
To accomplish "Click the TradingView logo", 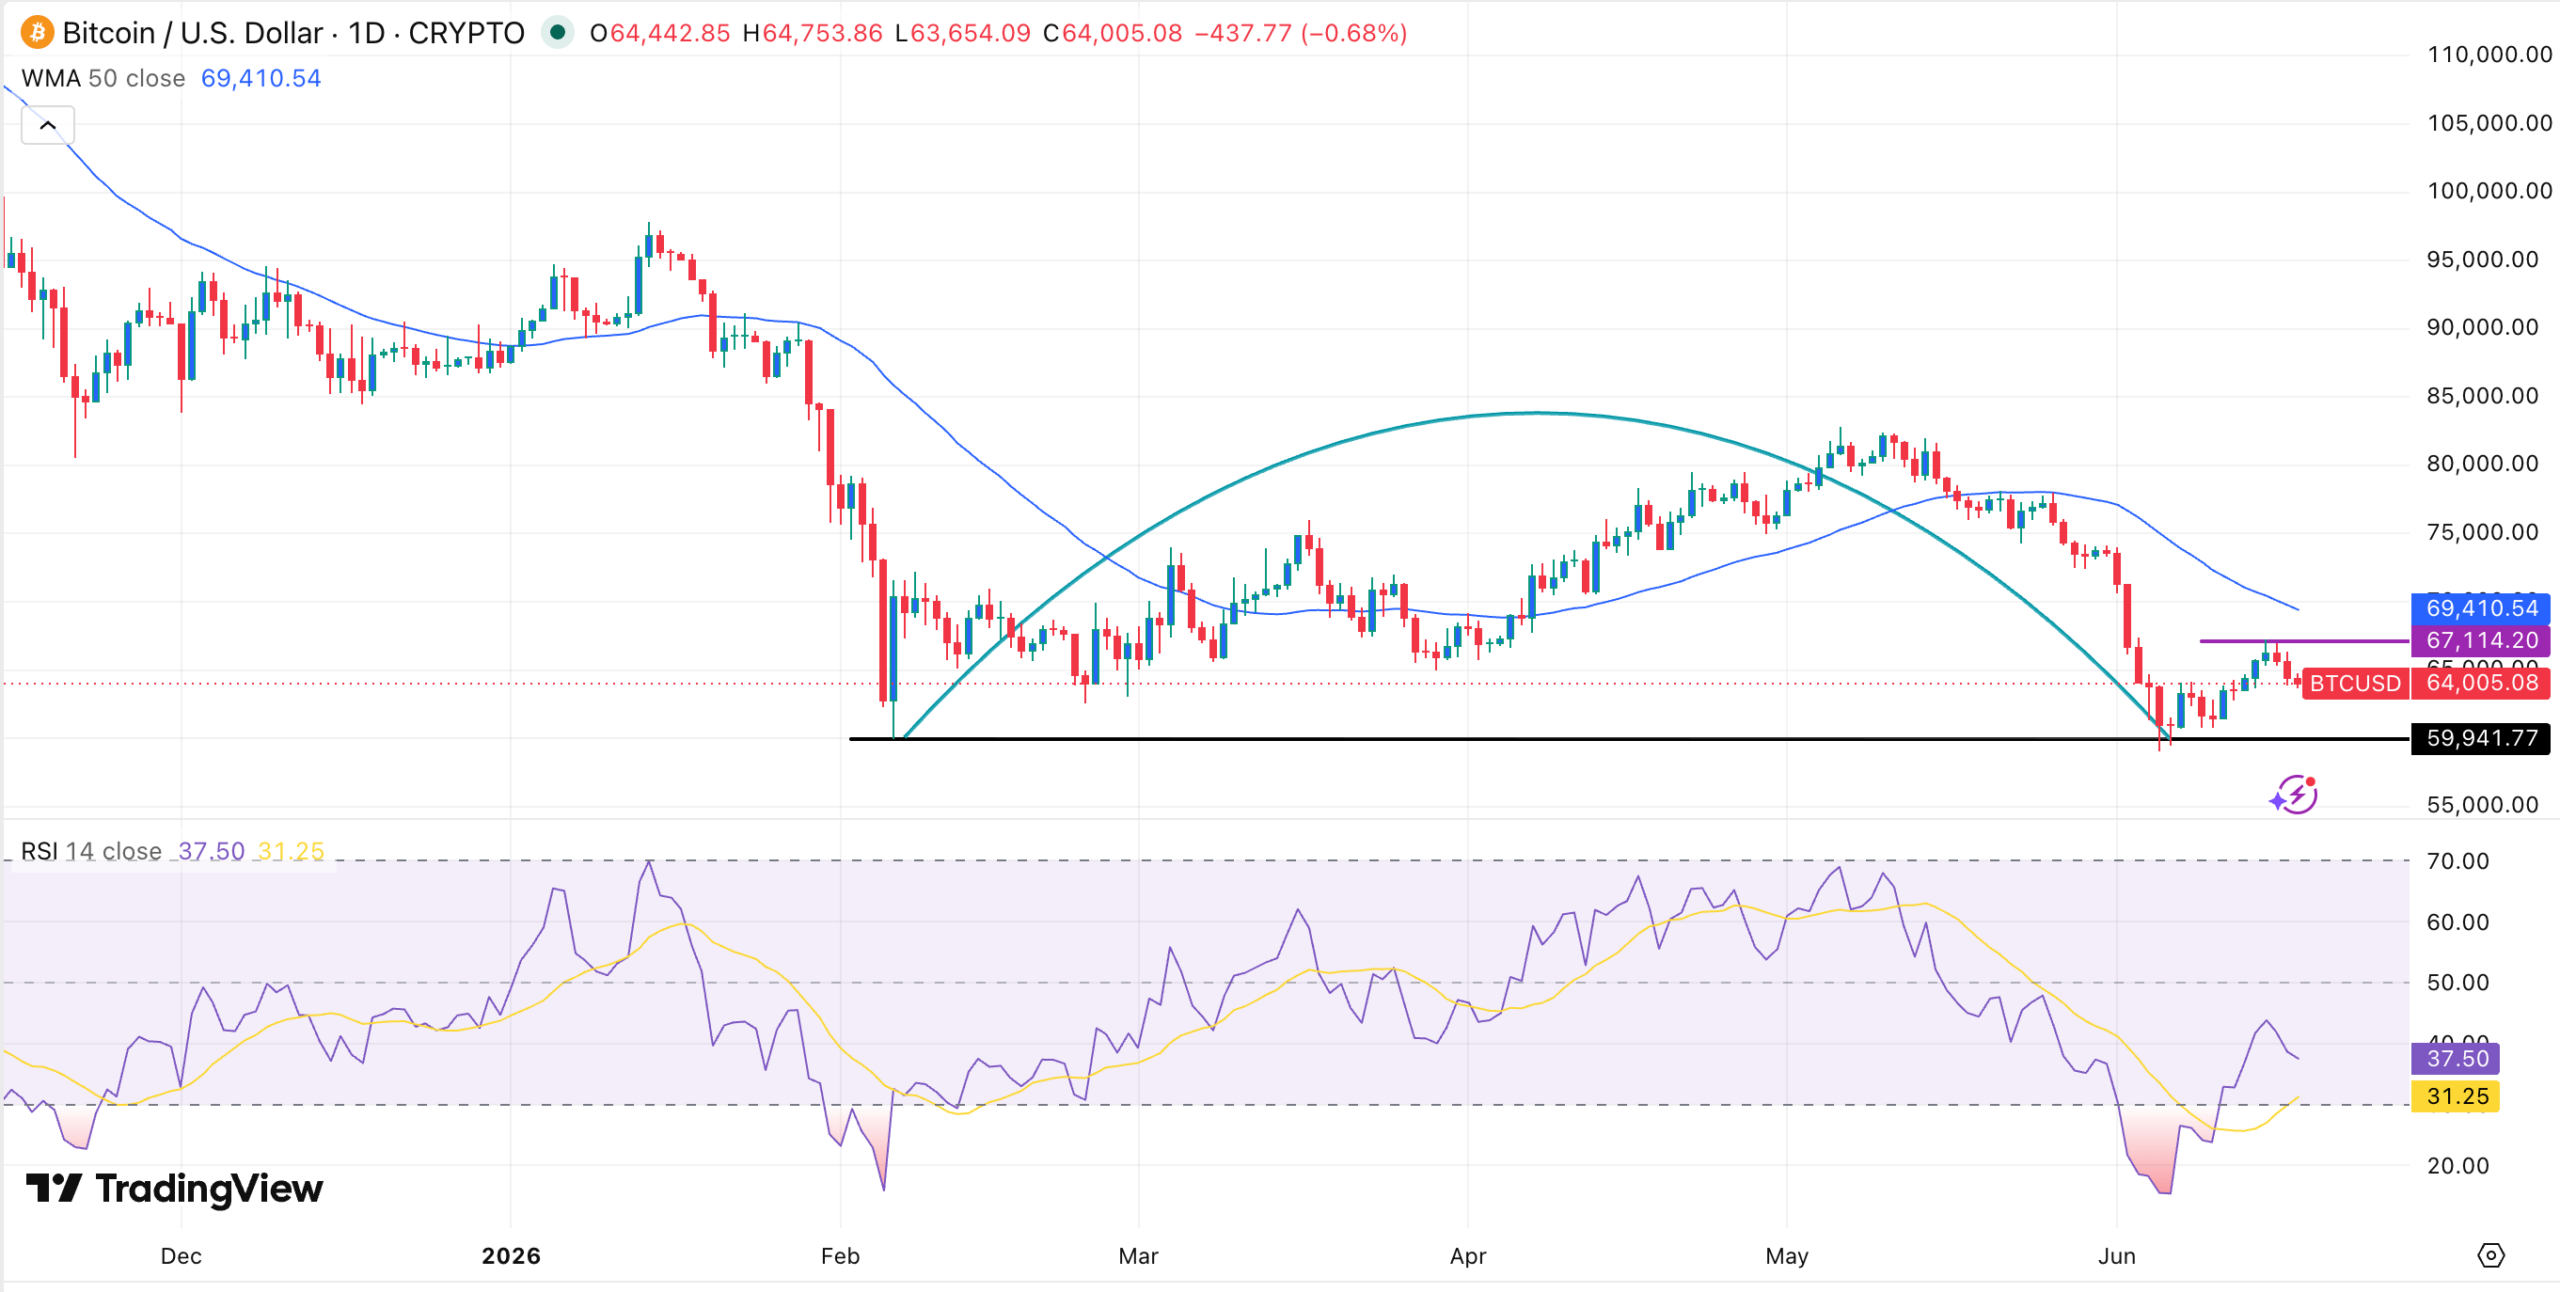I will tap(174, 1188).
